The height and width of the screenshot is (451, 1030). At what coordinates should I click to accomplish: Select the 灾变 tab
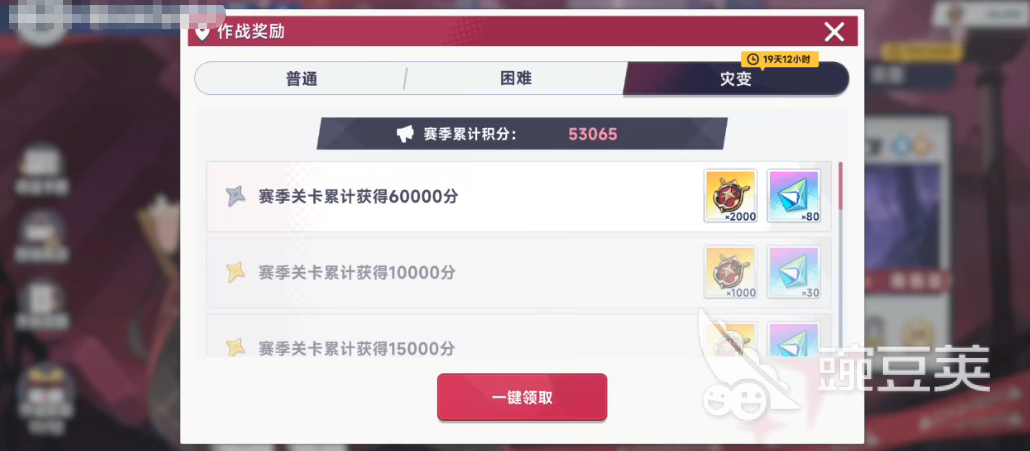736,79
